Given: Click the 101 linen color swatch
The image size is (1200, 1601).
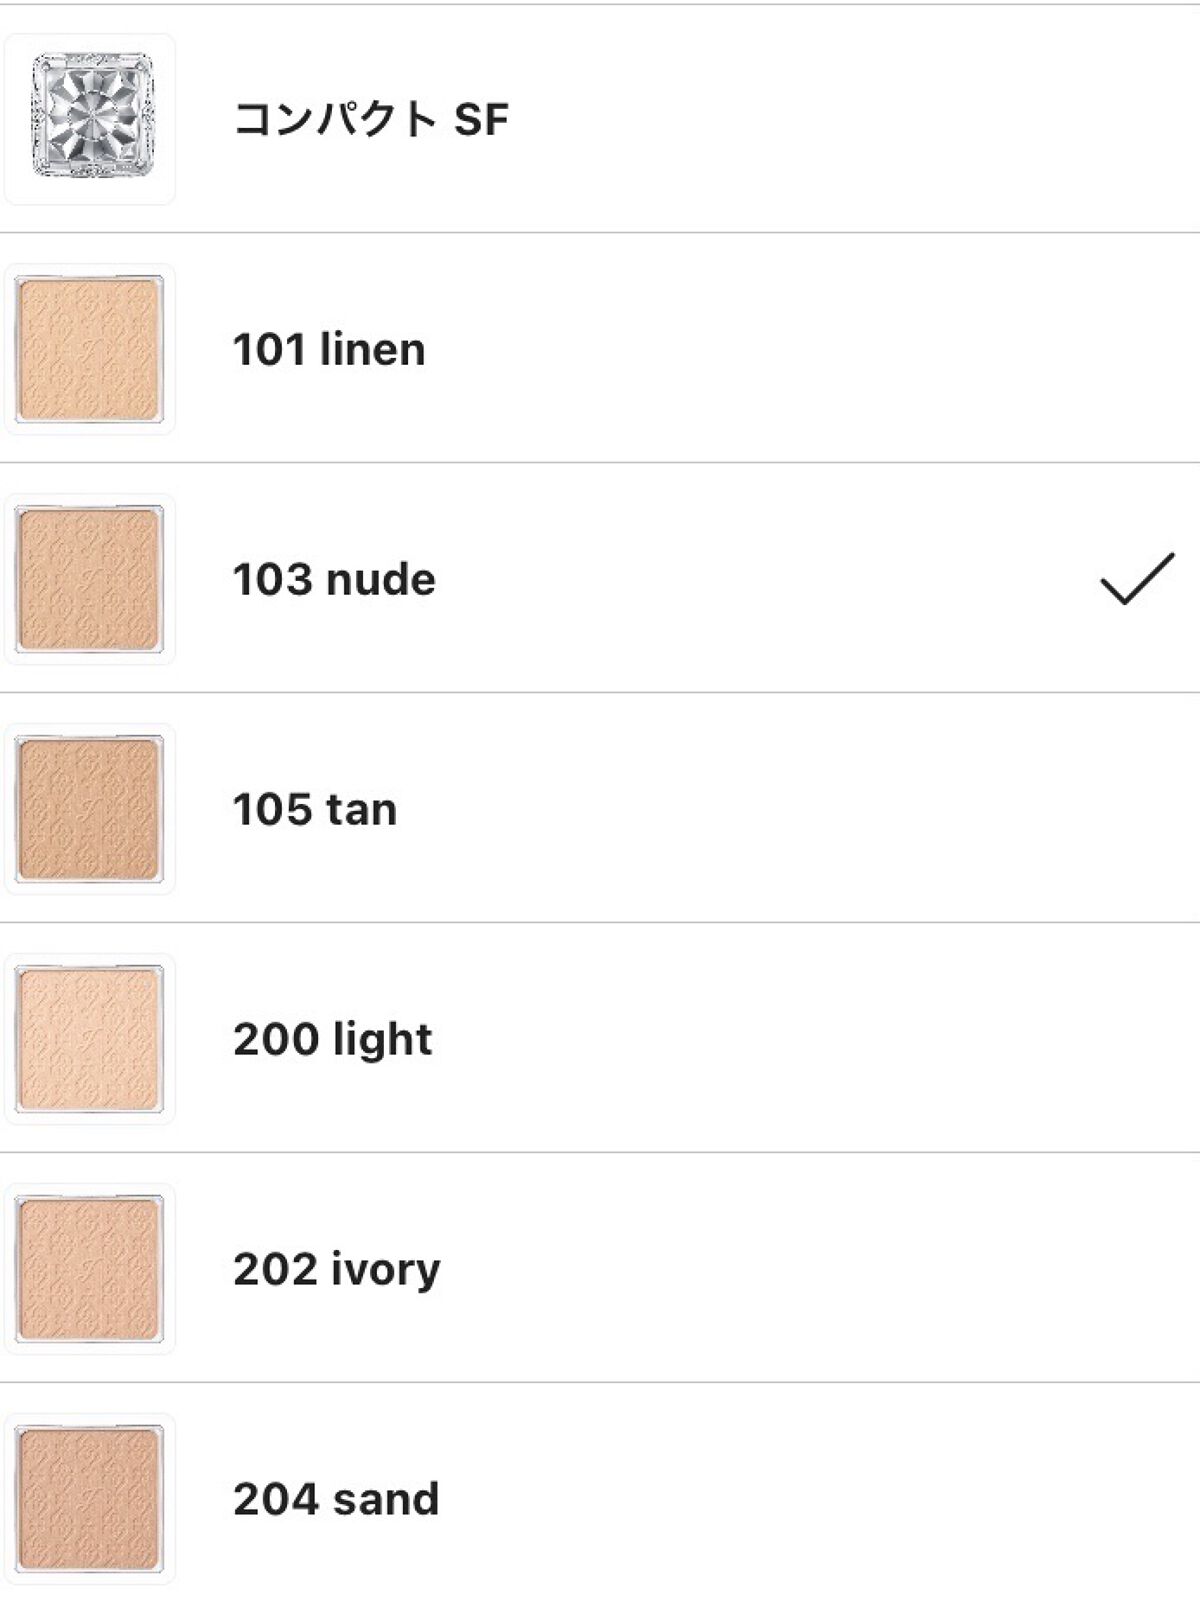Looking at the screenshot, I should tap(90, 349).
